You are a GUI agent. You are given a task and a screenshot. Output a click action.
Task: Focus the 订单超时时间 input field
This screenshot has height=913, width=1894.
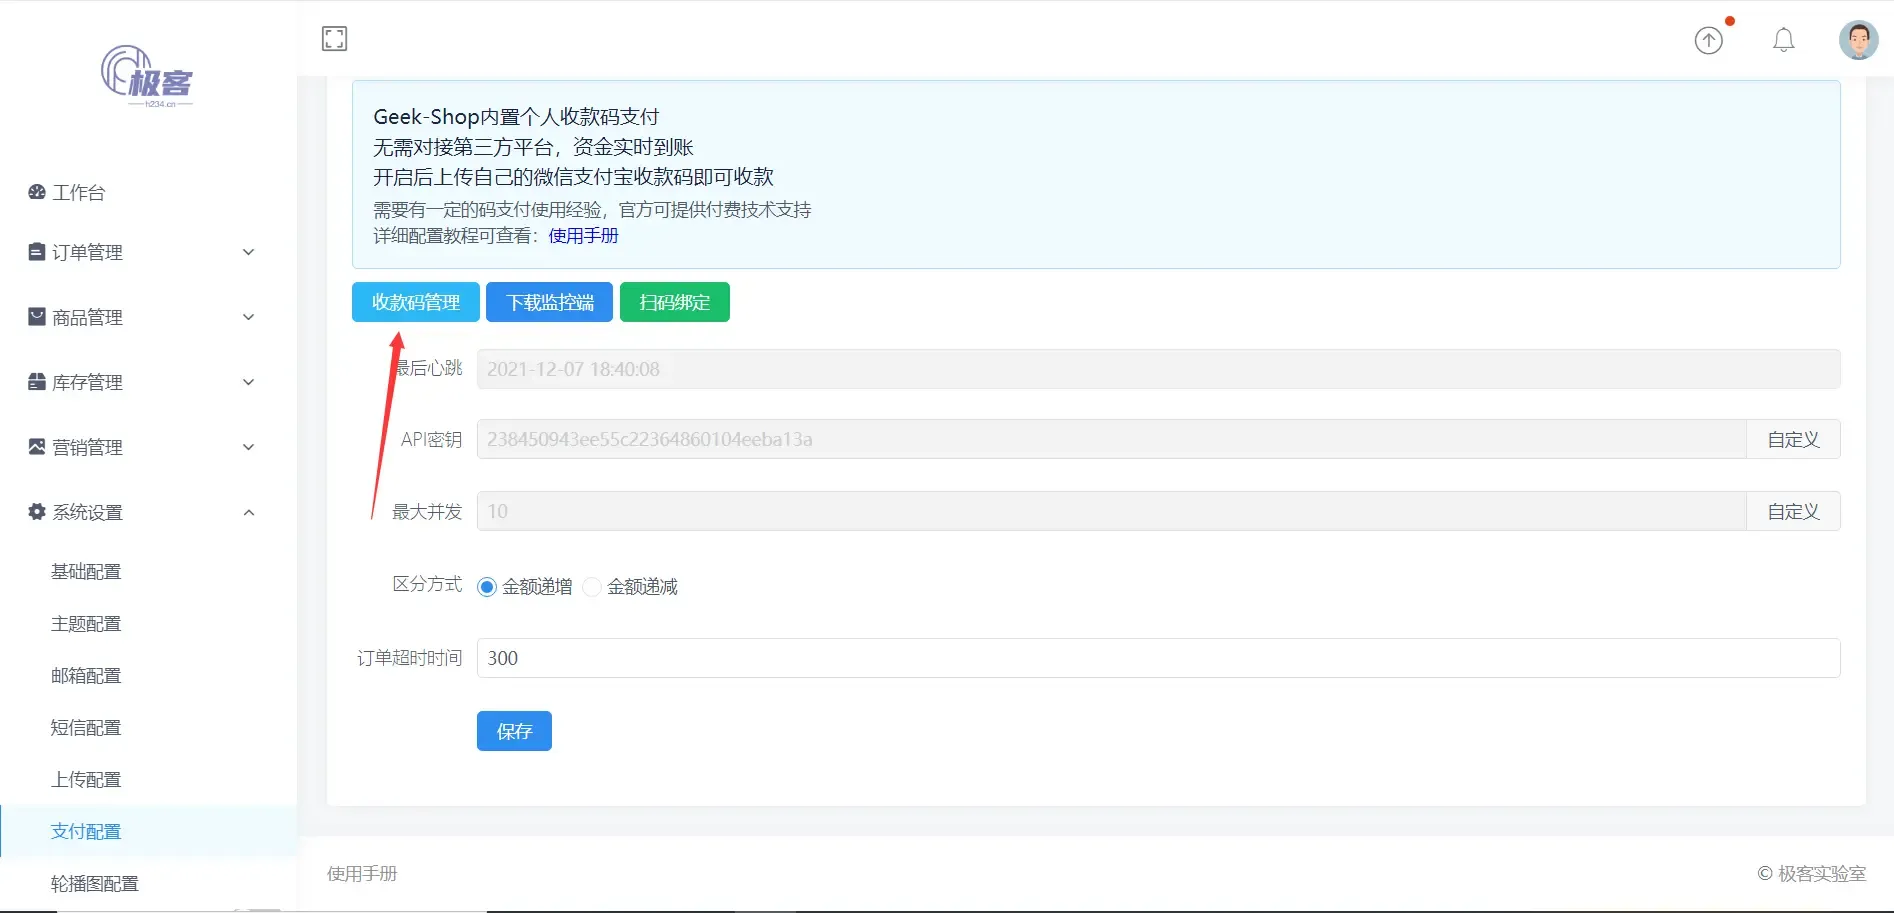point(1159,658)
